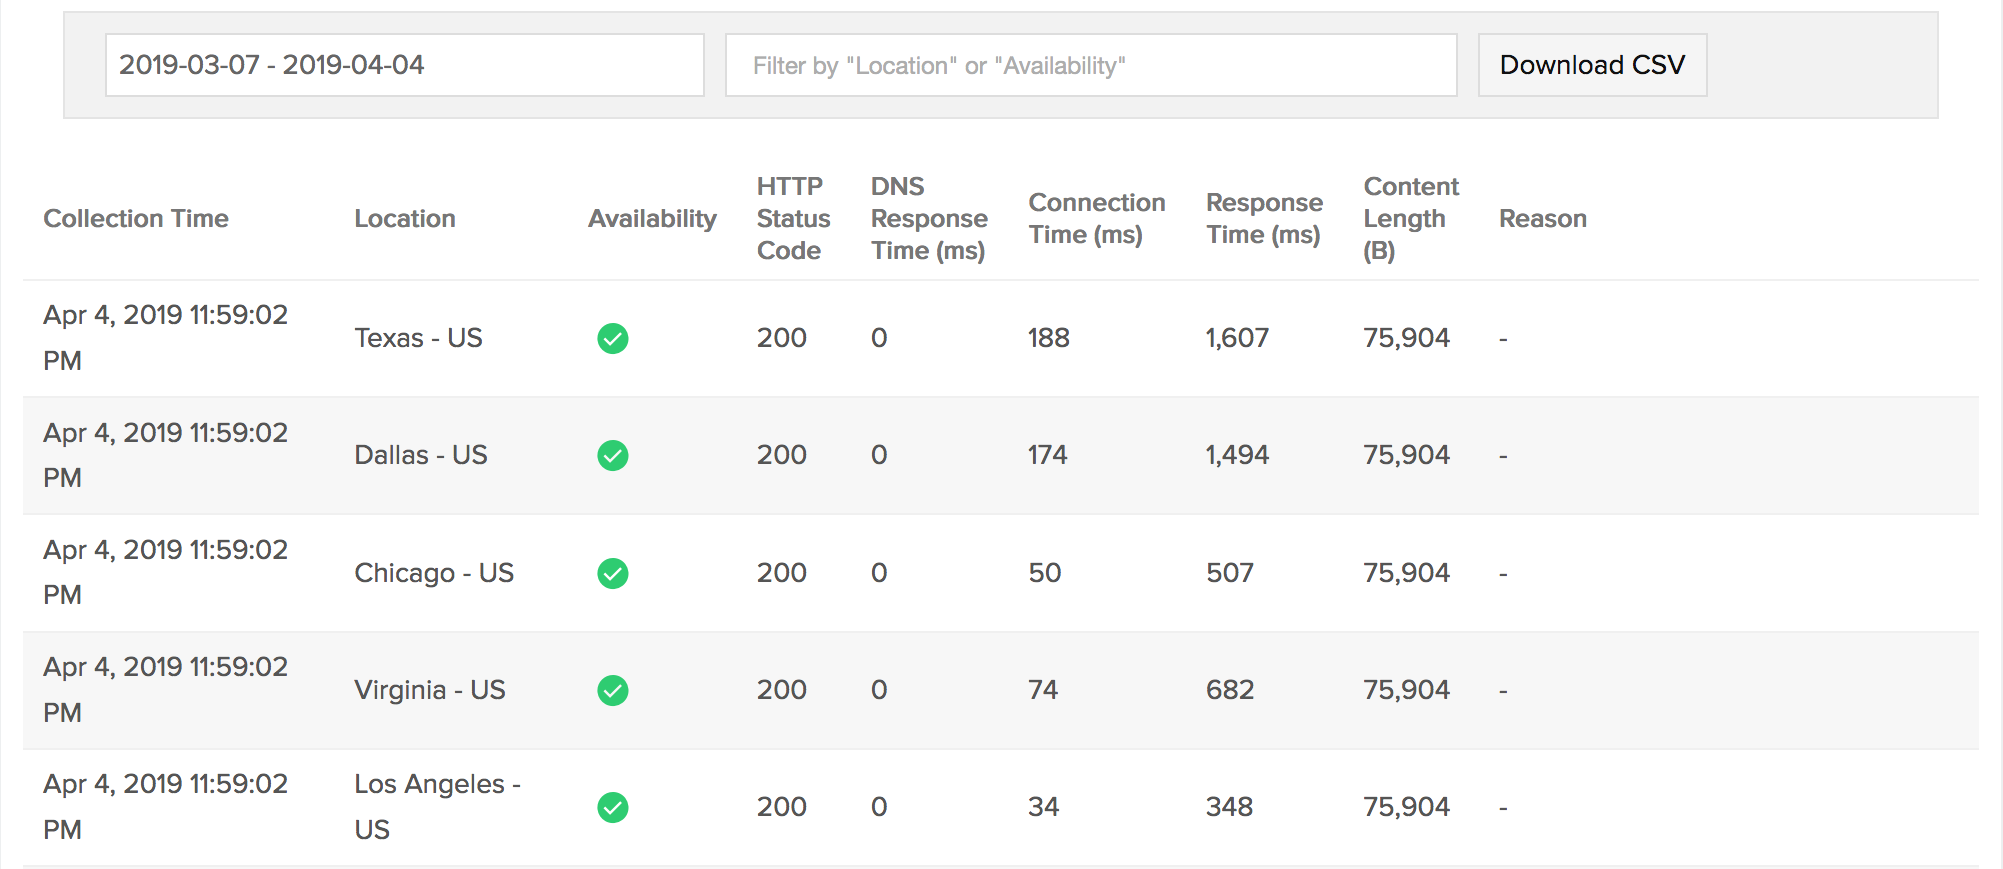Viewport: 2003px width, 869px height.
Task: Sort by DNS Response Time column
Action: click(x=928, y=218)
